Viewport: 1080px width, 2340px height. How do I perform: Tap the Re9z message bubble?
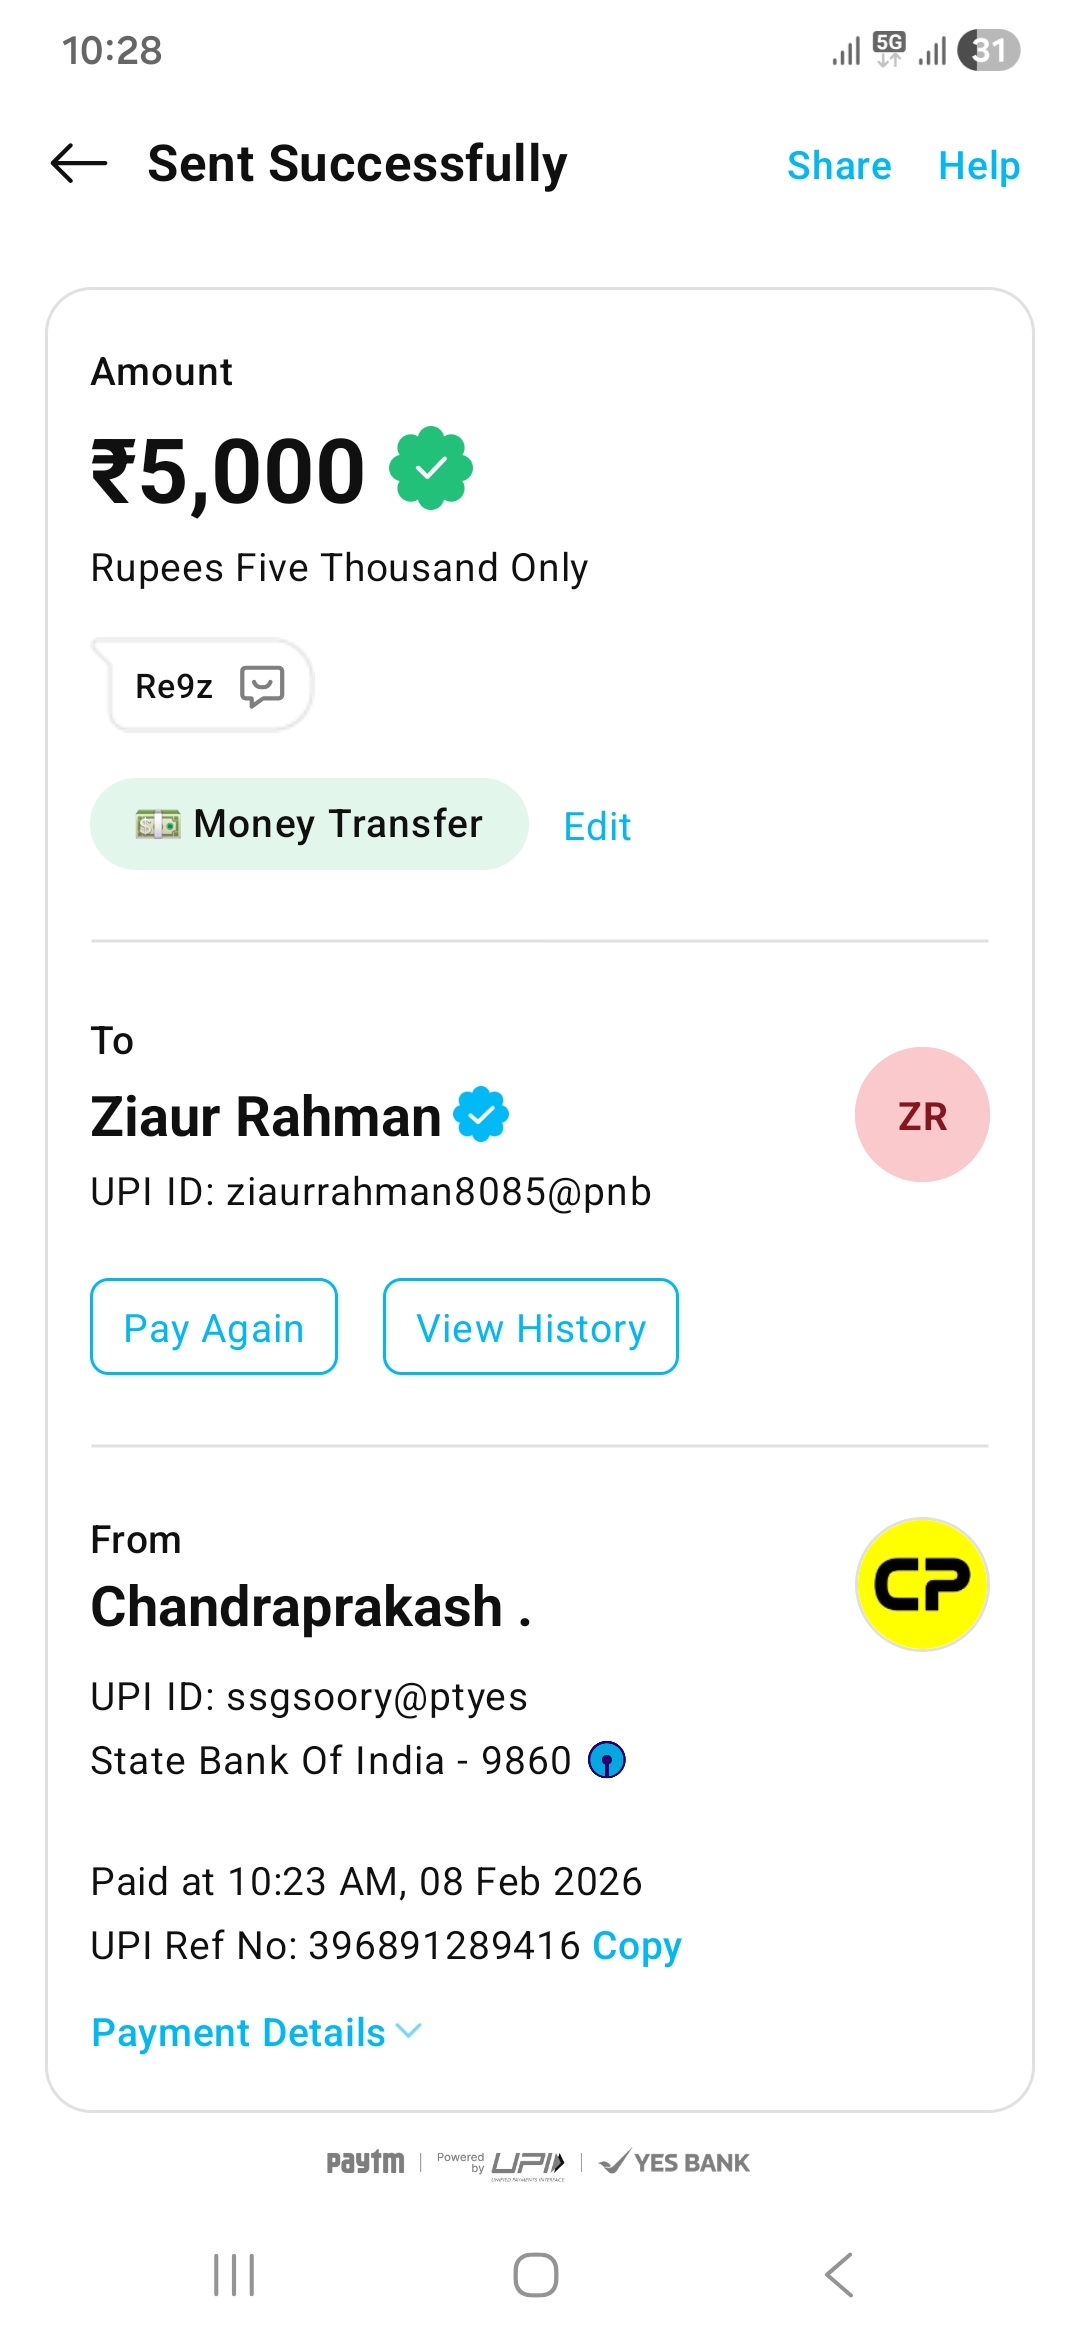(175, 686)
